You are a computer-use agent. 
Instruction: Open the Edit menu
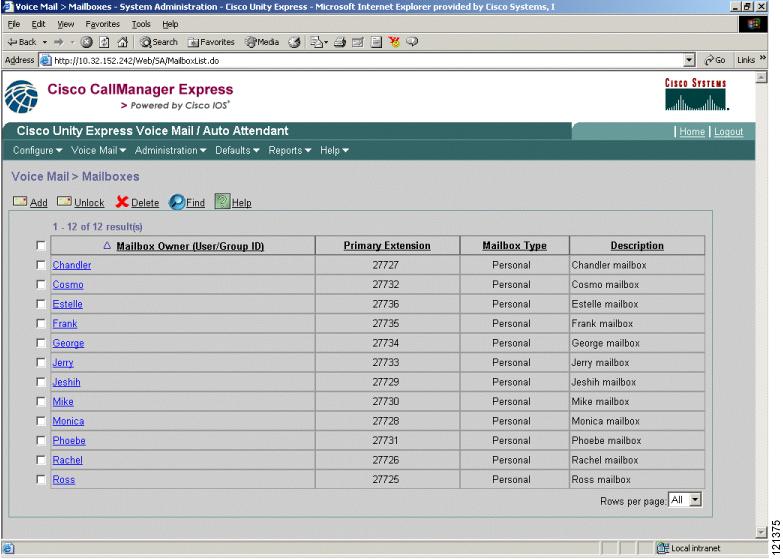[38, 24]
